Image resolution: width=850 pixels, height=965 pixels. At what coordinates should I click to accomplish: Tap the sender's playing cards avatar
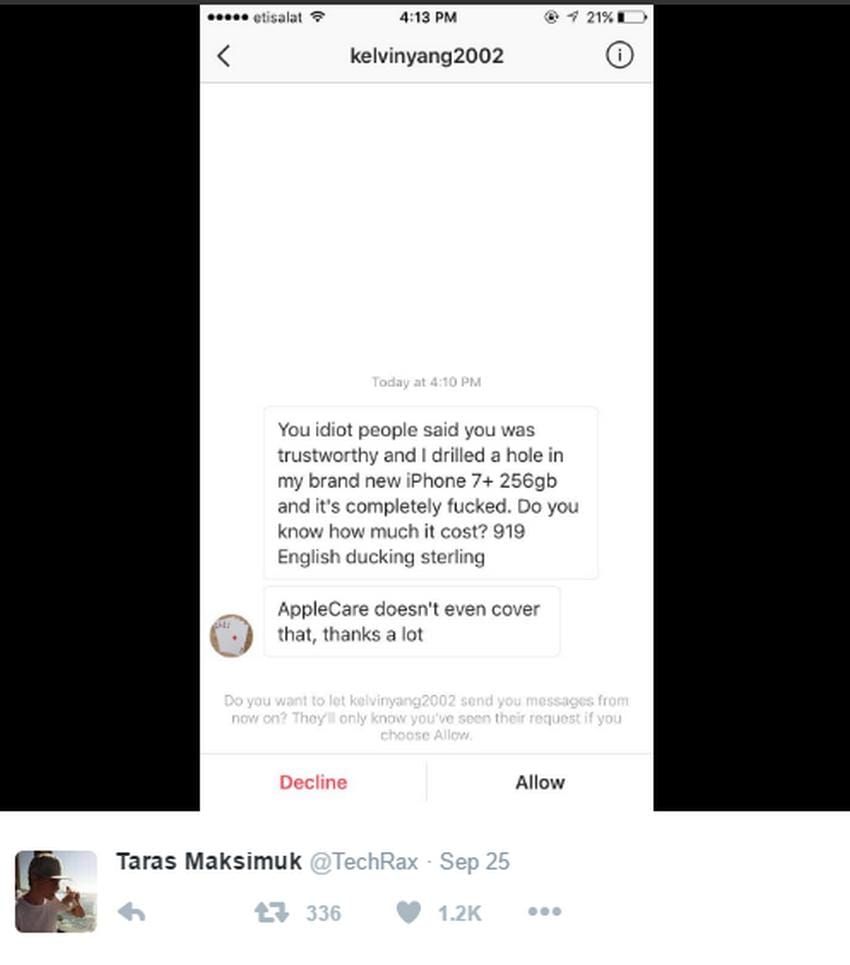[231, 636]
